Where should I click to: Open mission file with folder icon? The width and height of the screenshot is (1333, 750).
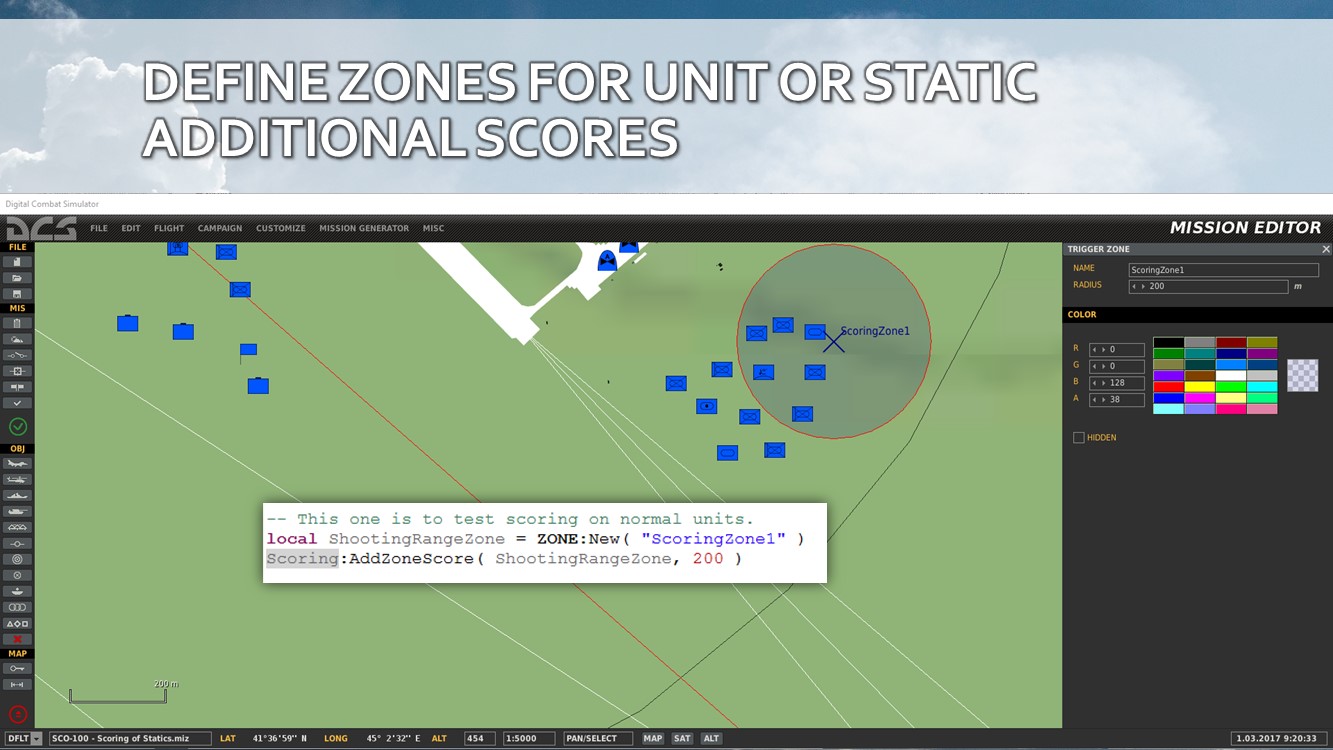[17, 278]
